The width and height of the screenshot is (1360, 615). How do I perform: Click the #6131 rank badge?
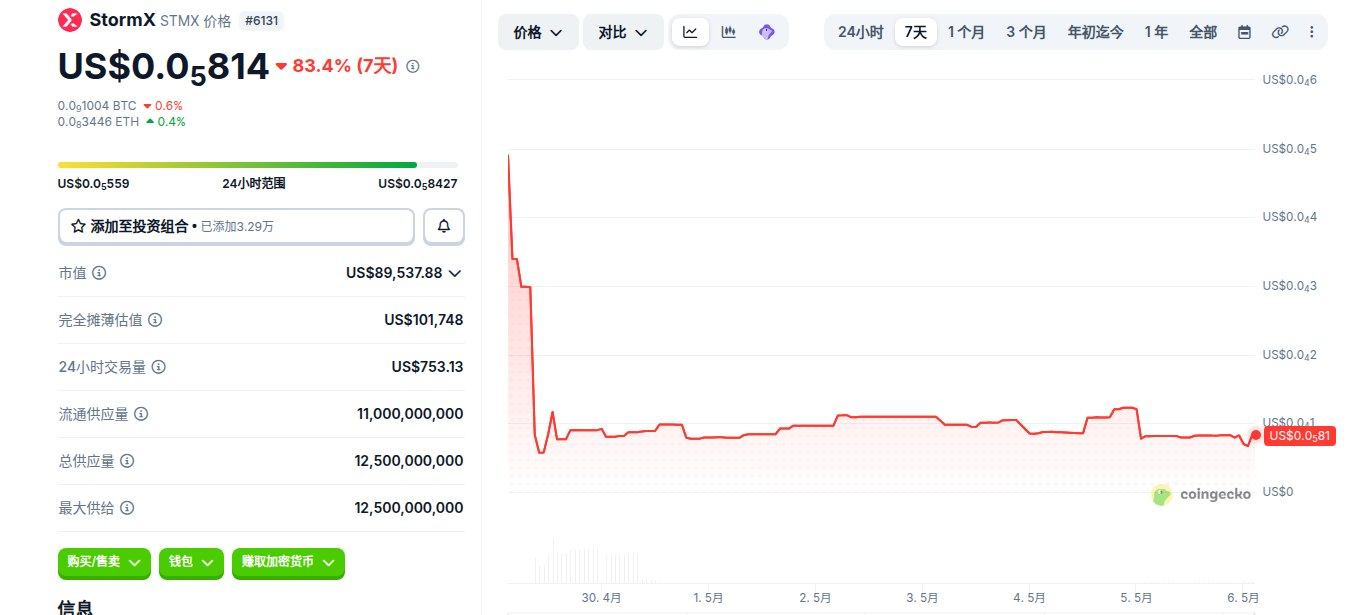[x=263, y=19]
